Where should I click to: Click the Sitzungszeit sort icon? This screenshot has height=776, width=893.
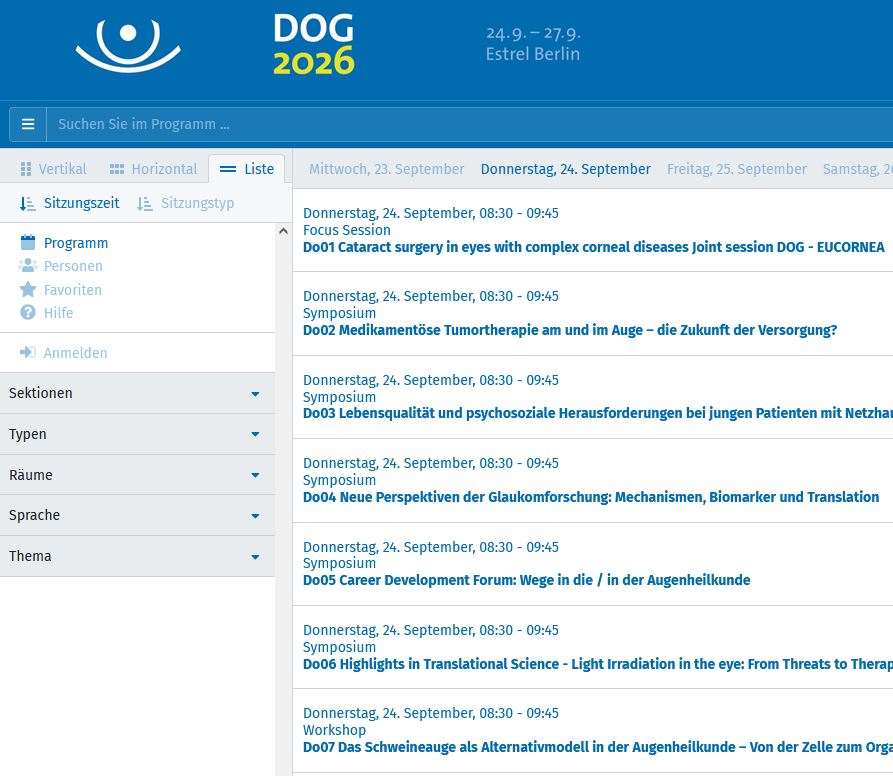click(28, 203)
